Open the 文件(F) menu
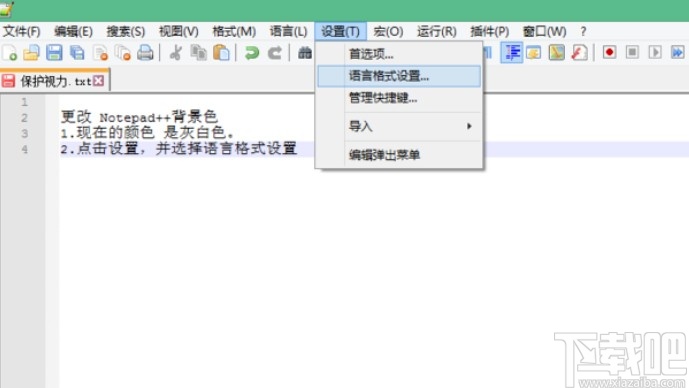The image size is (689, 388). (x=22, y=32)
